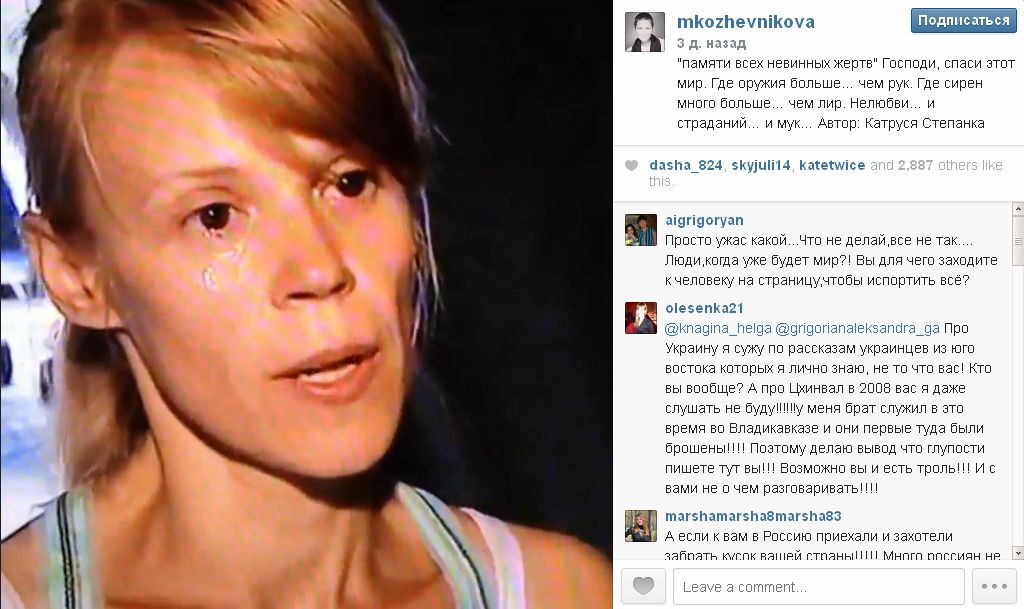Click the small heart icon next to likes list

coord(632,165)
